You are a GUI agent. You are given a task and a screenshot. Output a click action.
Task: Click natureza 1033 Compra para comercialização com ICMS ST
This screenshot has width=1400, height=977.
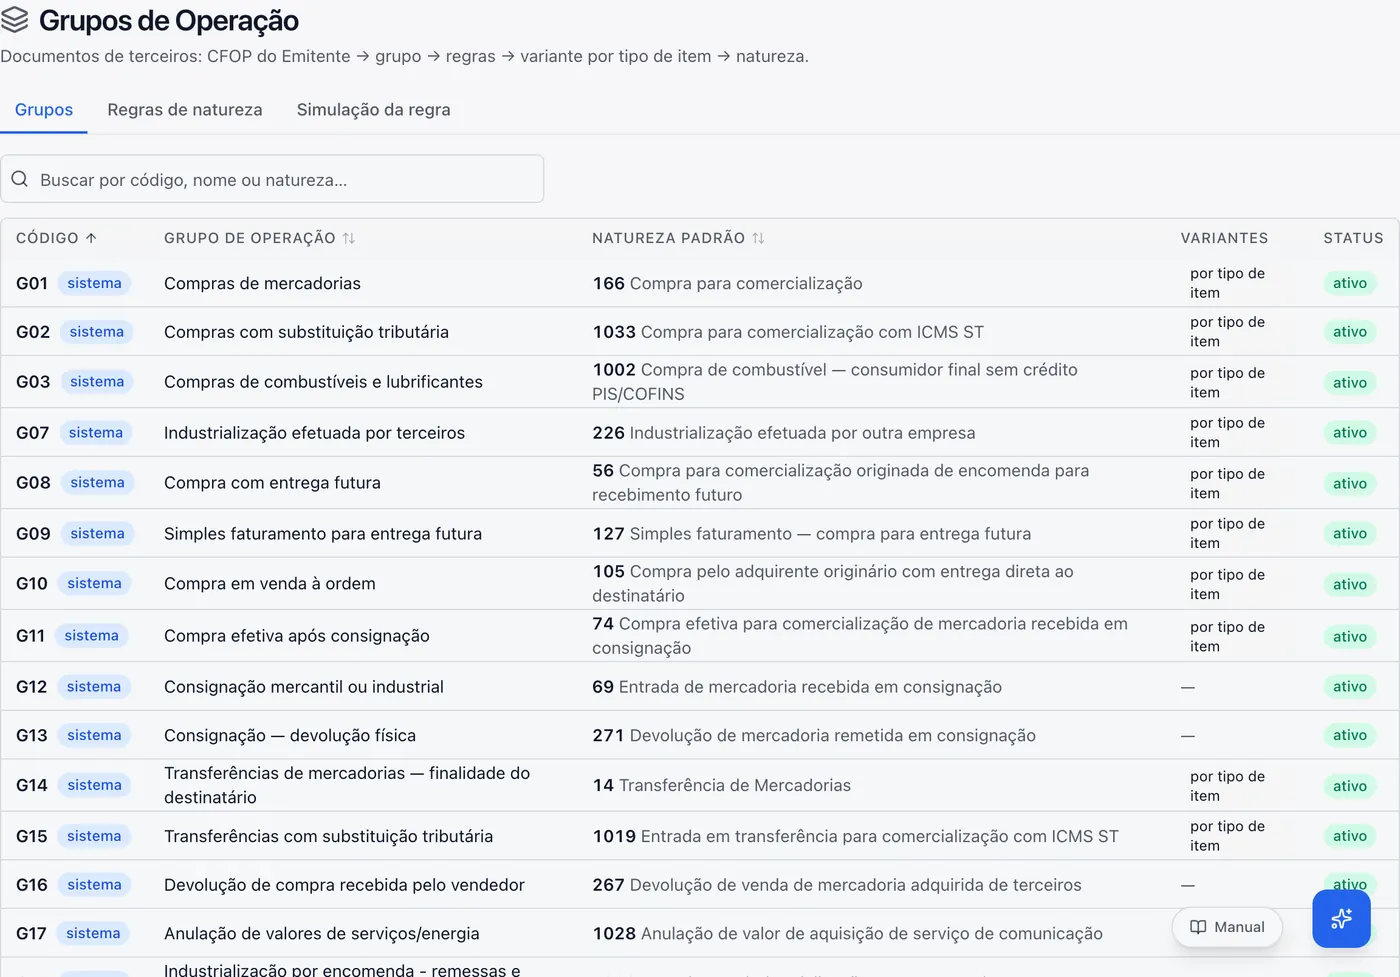click(788, 332)
